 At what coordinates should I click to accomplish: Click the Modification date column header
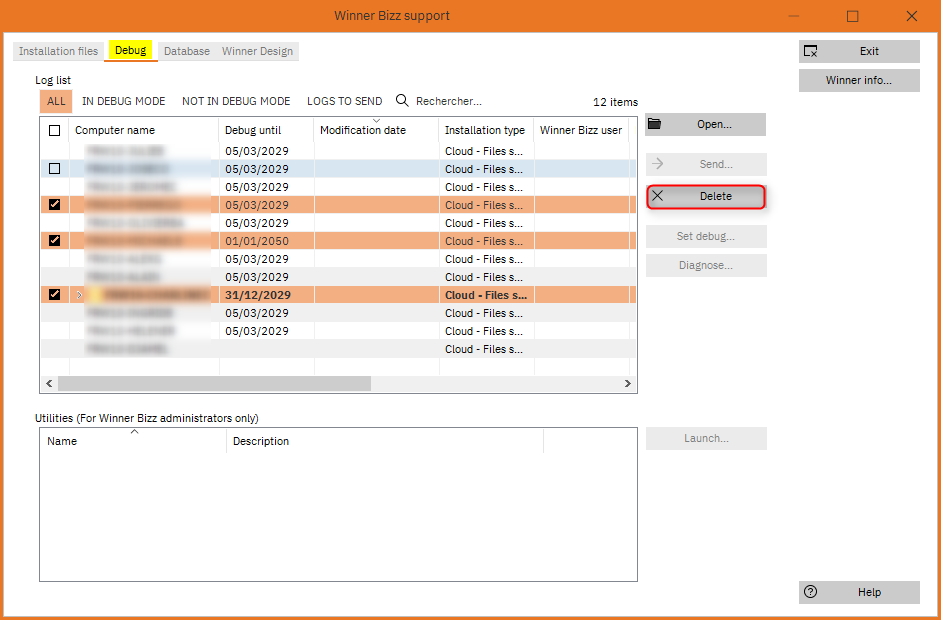[x=376, y=130]
